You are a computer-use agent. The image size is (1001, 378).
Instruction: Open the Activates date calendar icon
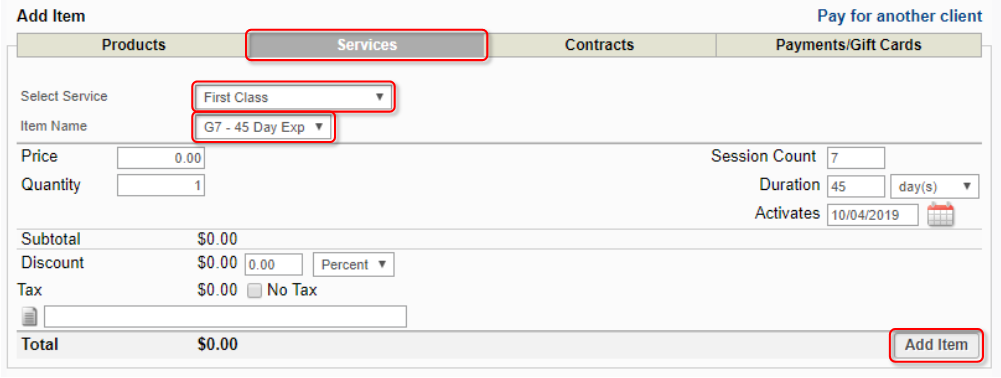click(940, 215)
